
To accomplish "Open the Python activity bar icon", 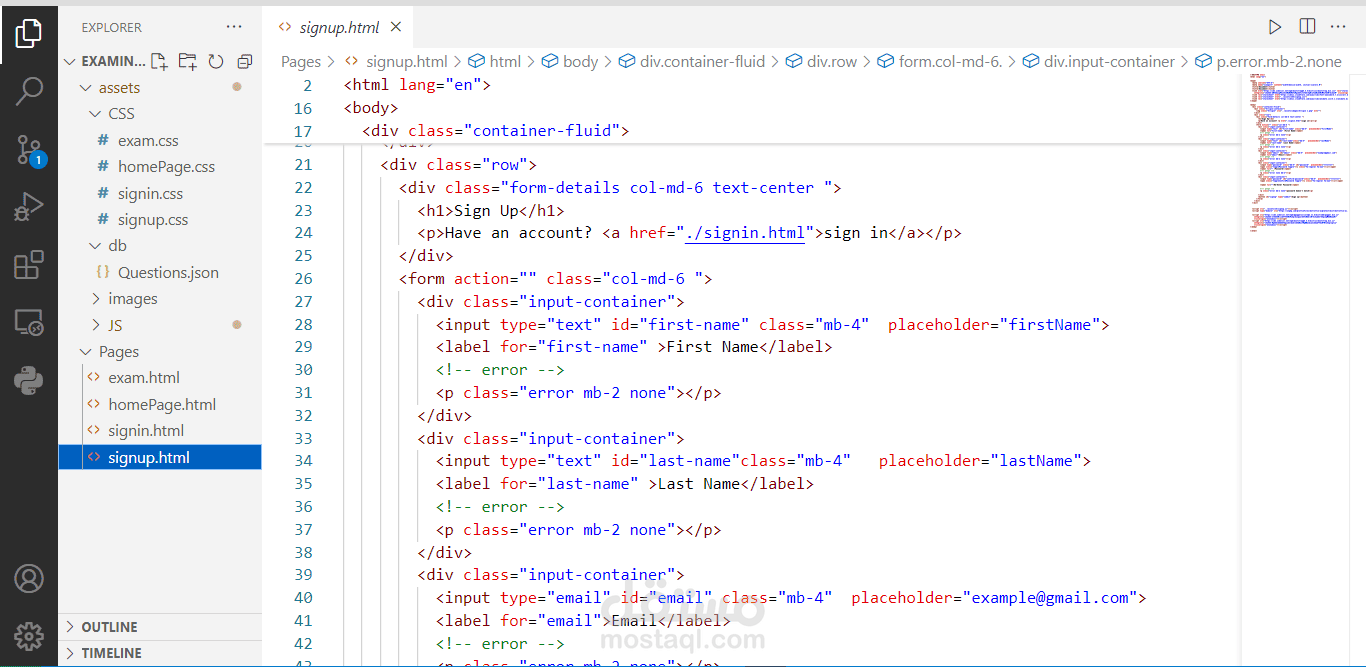I will (29, 381).
